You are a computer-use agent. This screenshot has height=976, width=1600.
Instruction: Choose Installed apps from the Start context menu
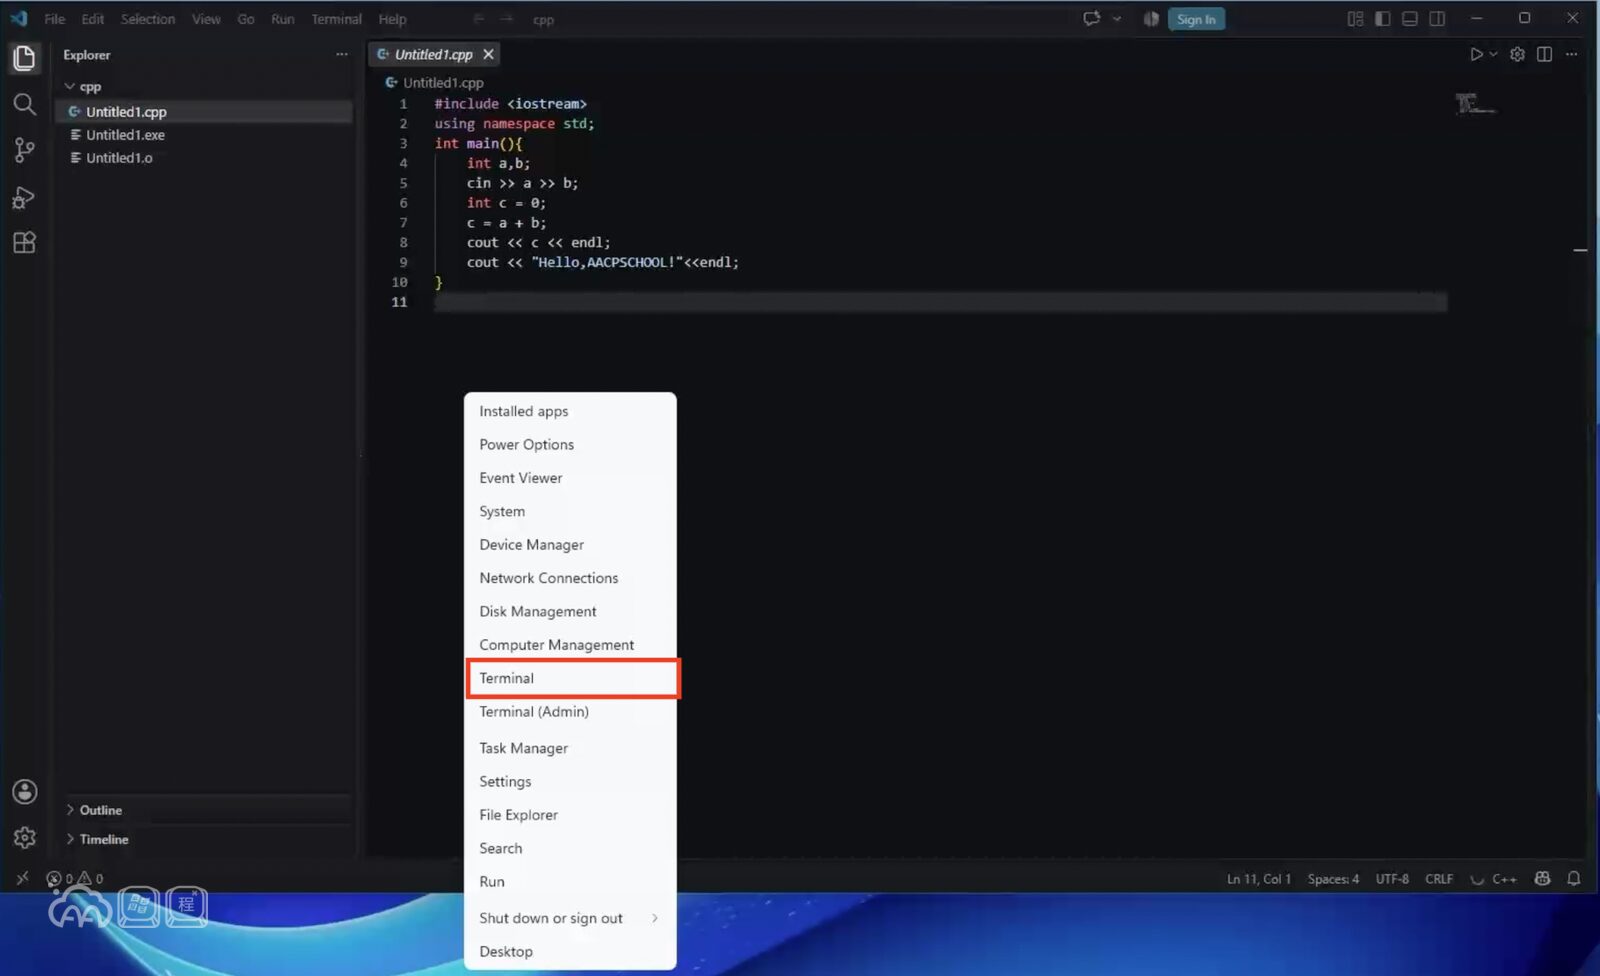pyautogui.click(x=570, y=411)
